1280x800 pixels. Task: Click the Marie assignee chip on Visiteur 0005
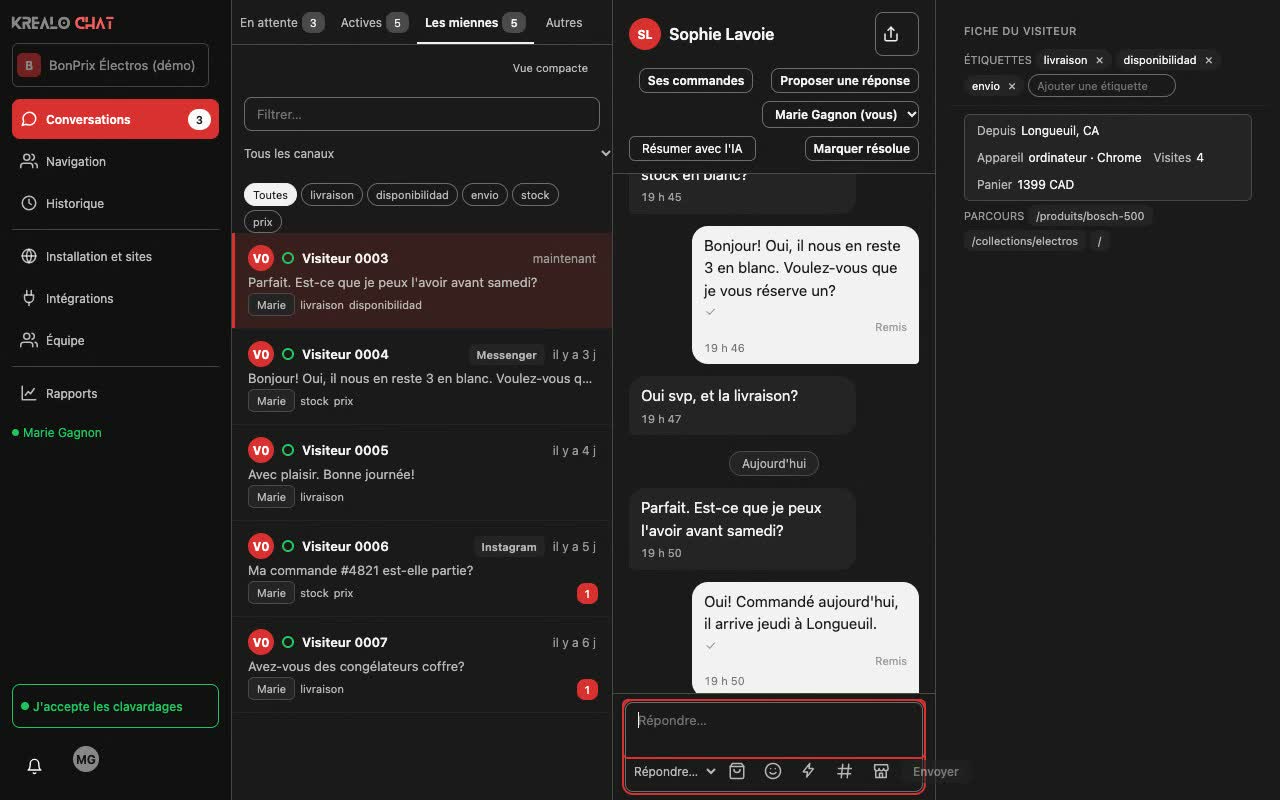point(271,497)
